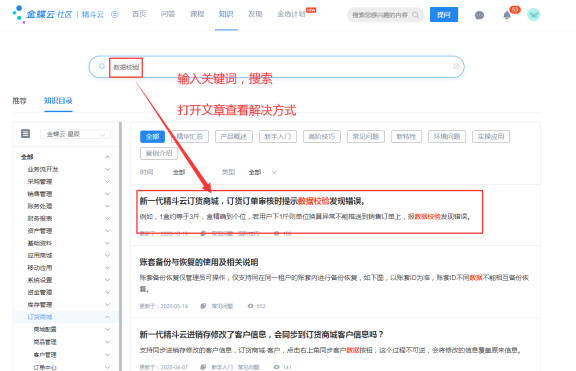The width and height of the screenshot is (576, 371).
Task: Expand the 财务报表 tree chevron
Action: 107,219
